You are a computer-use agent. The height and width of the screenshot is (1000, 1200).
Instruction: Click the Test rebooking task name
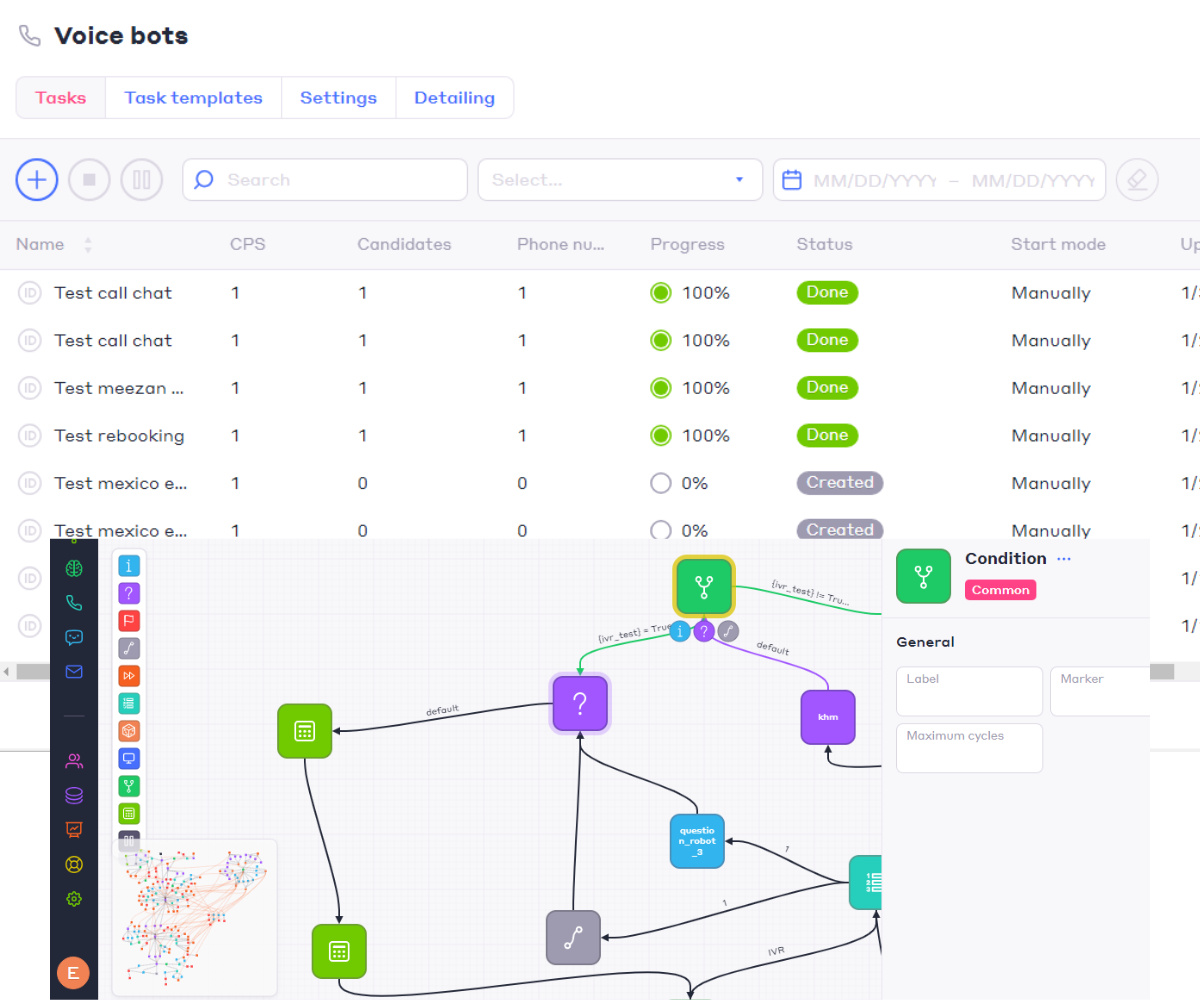[x=119, y=436]
